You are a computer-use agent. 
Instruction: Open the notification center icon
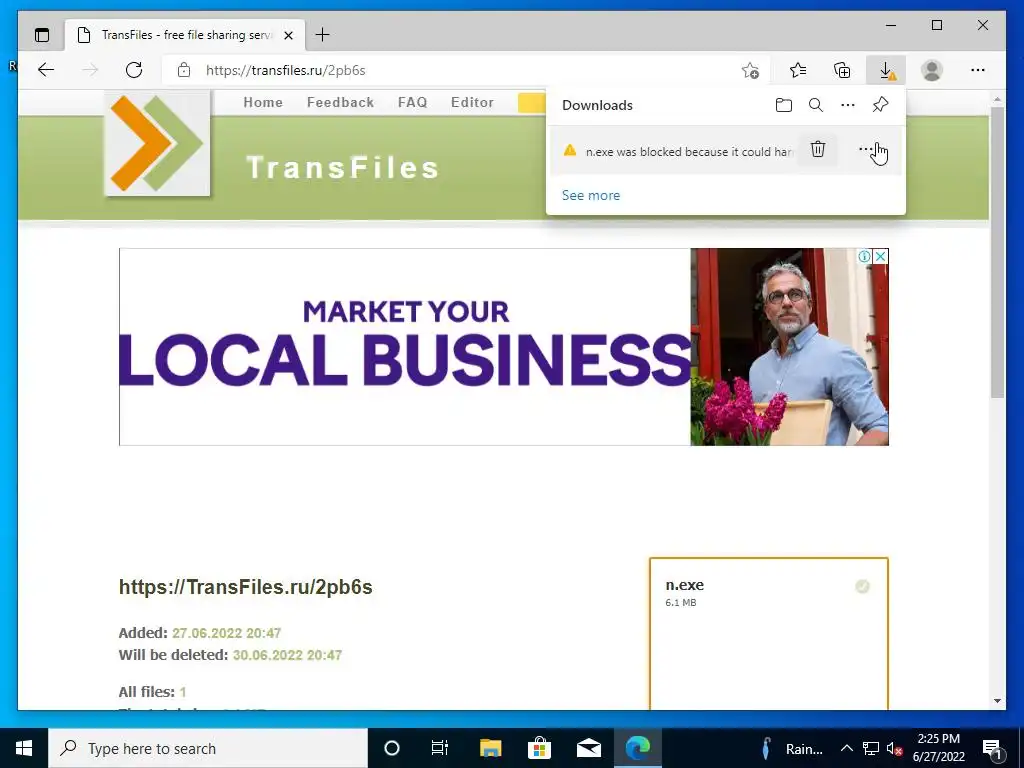point(993,748)
